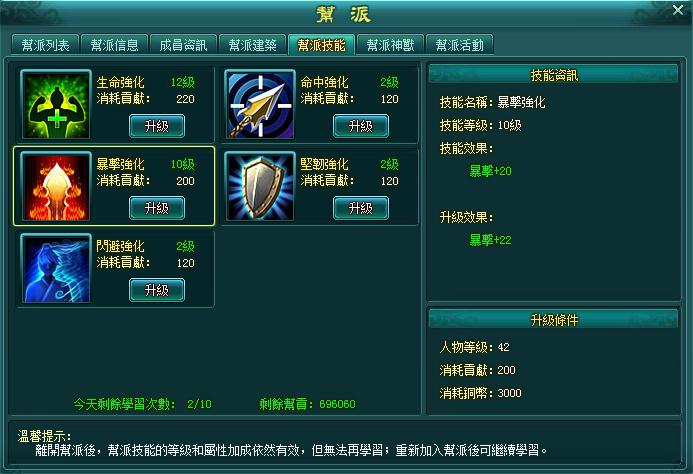This screenshot has width=693, height=474.
Task: Open the 幫派信息 tab
Action: [x=114, y=45]
